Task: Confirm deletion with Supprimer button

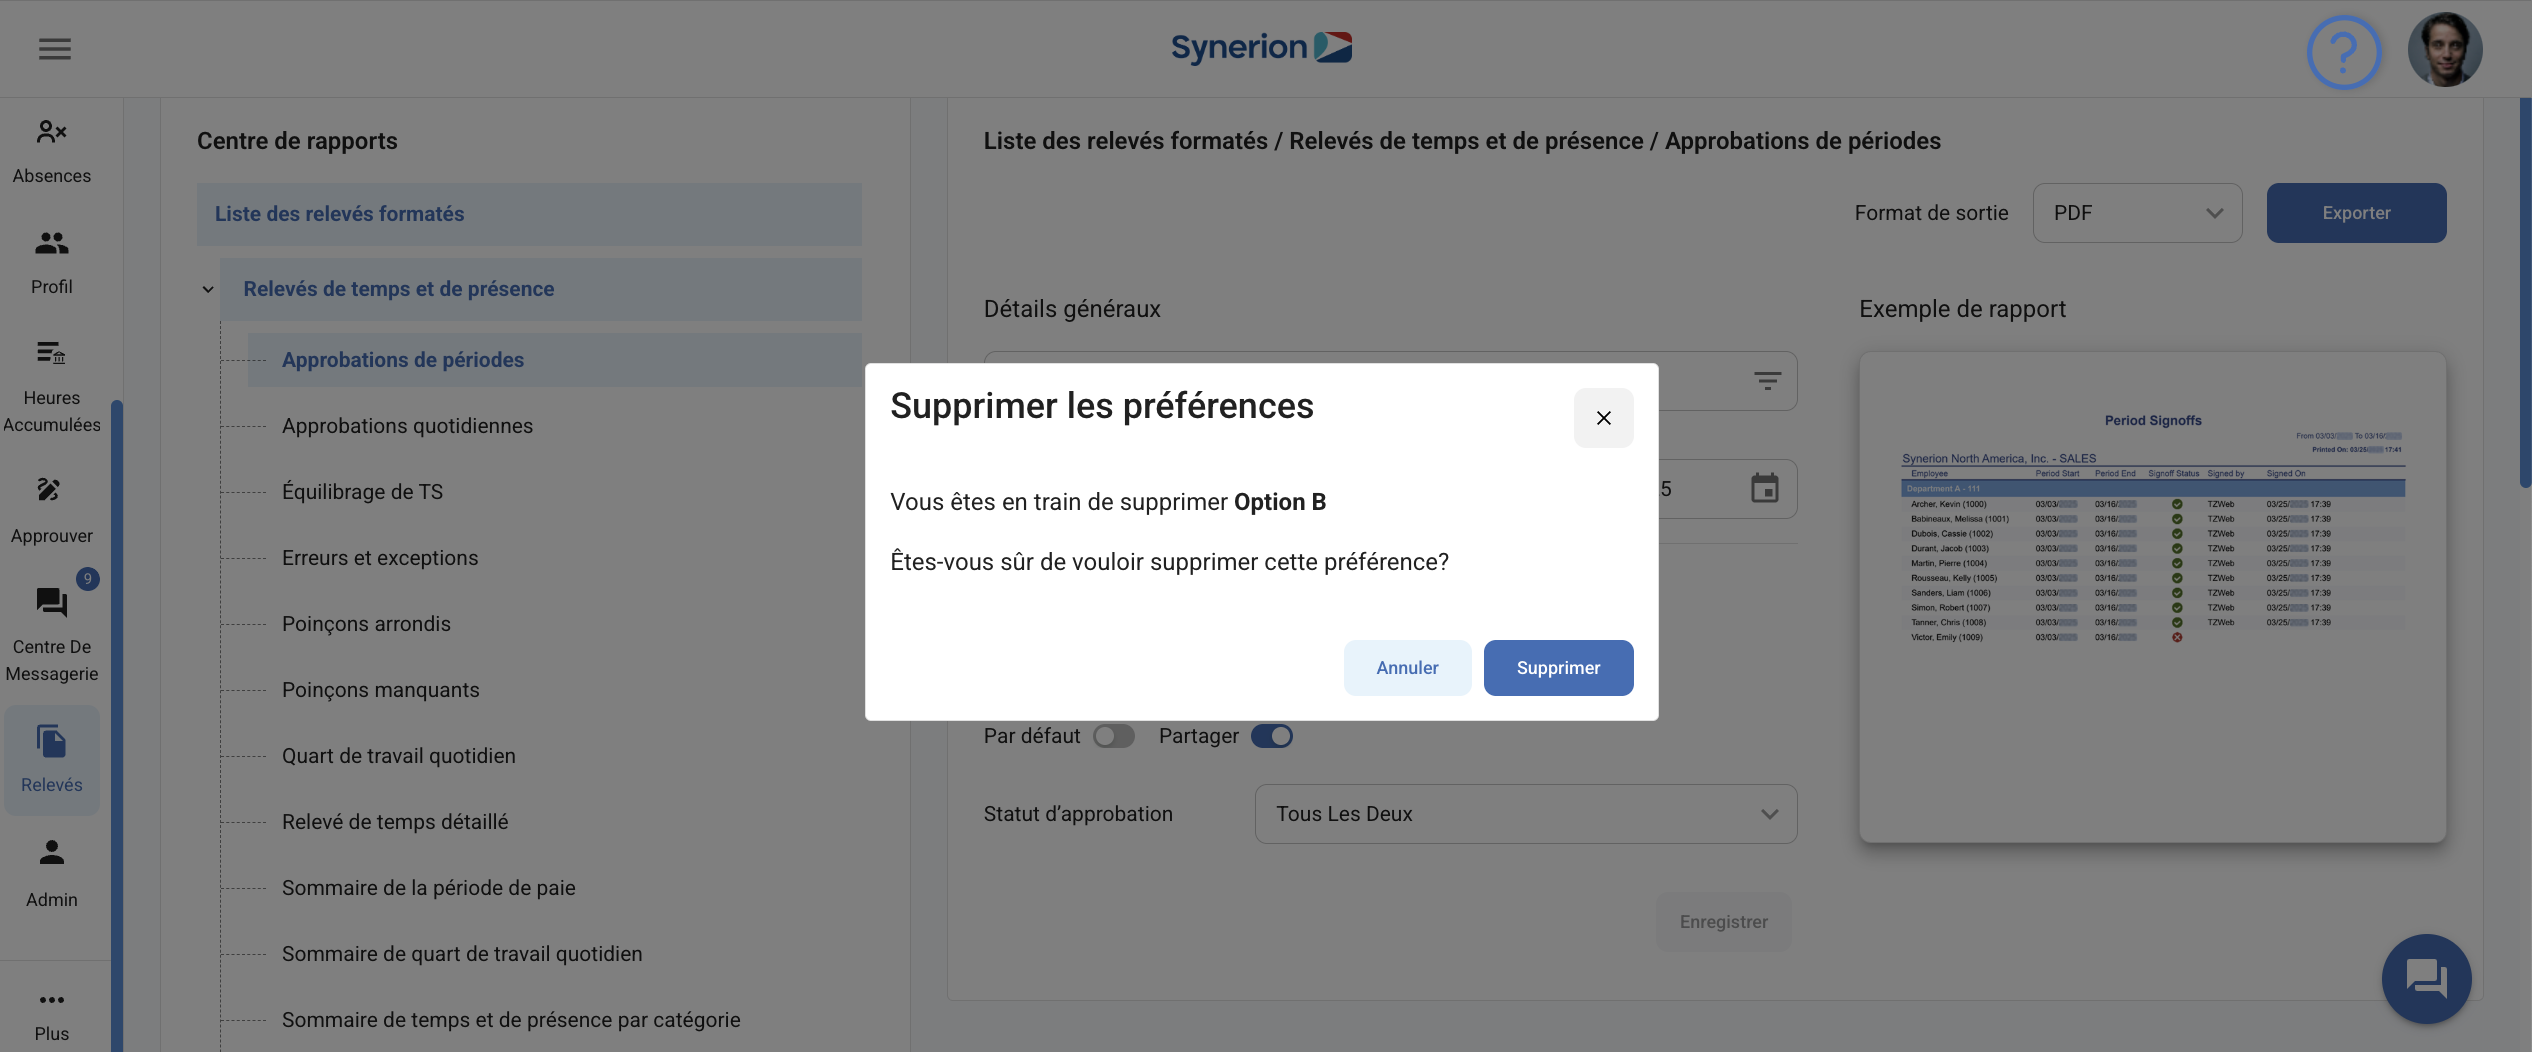Action: pos(1558,668)
